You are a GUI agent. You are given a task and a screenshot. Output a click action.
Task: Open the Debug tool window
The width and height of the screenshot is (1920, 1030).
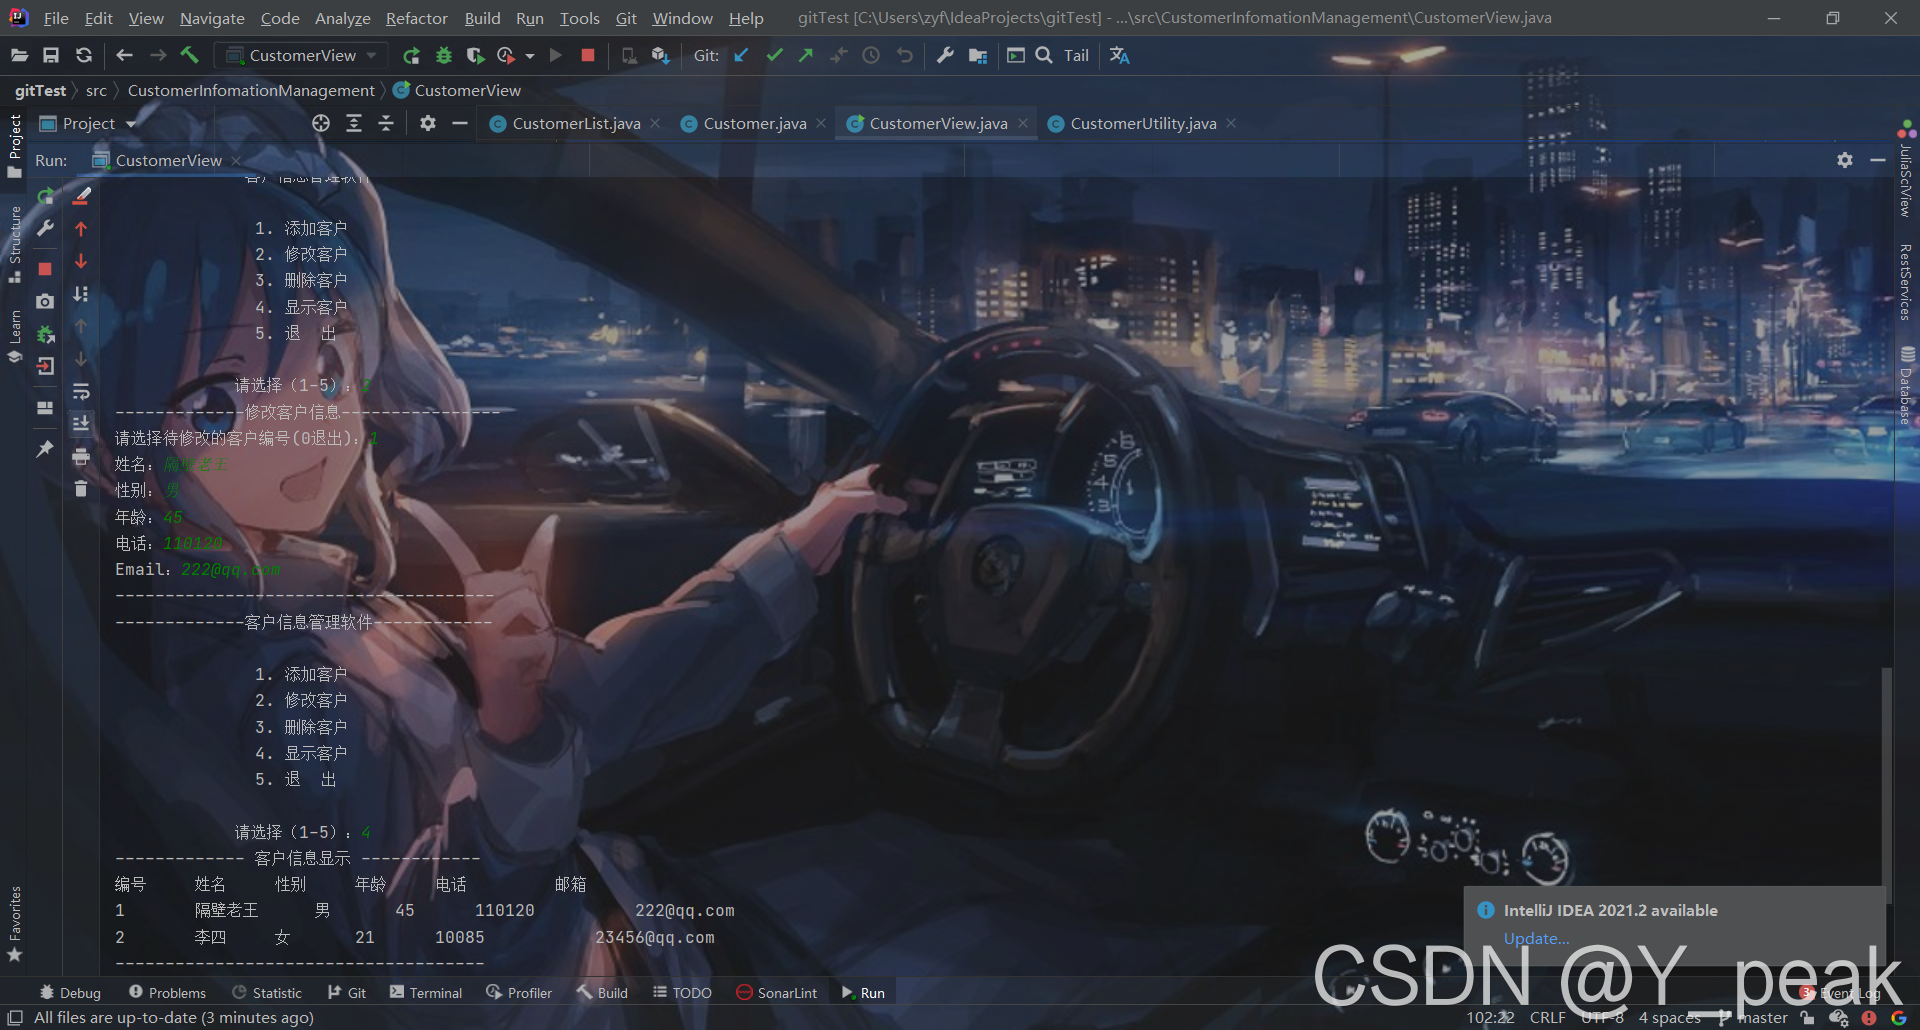tap(70, 993)
